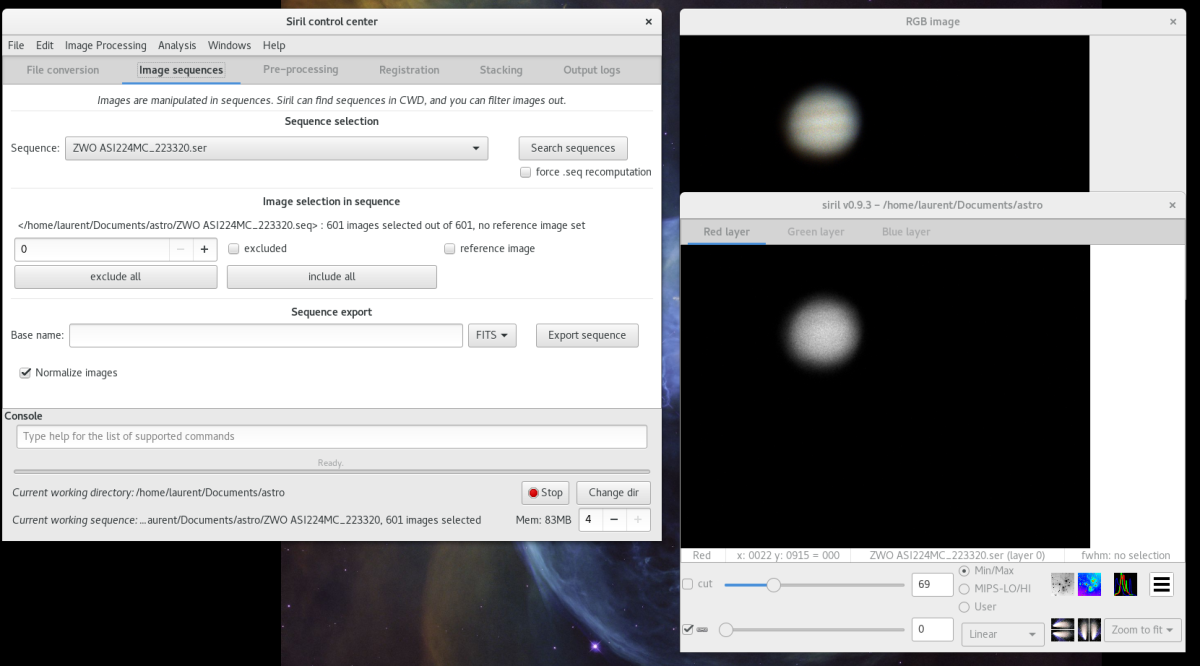Image resolution: width=1200 pixels, height=666 pixels.
Task: Click the red Stop button
Action: point(545,493)
